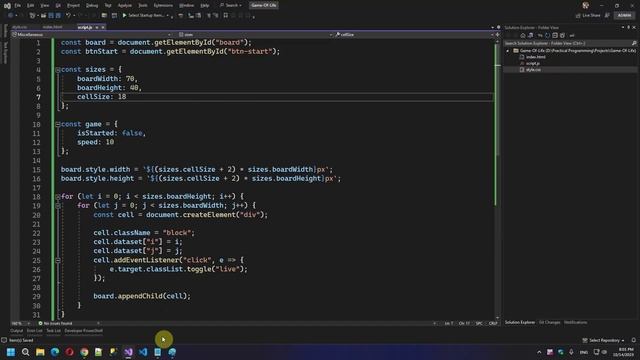
Task: Click Collapse All icon in Solution Explorer
Action: click(x=555, y=36)
